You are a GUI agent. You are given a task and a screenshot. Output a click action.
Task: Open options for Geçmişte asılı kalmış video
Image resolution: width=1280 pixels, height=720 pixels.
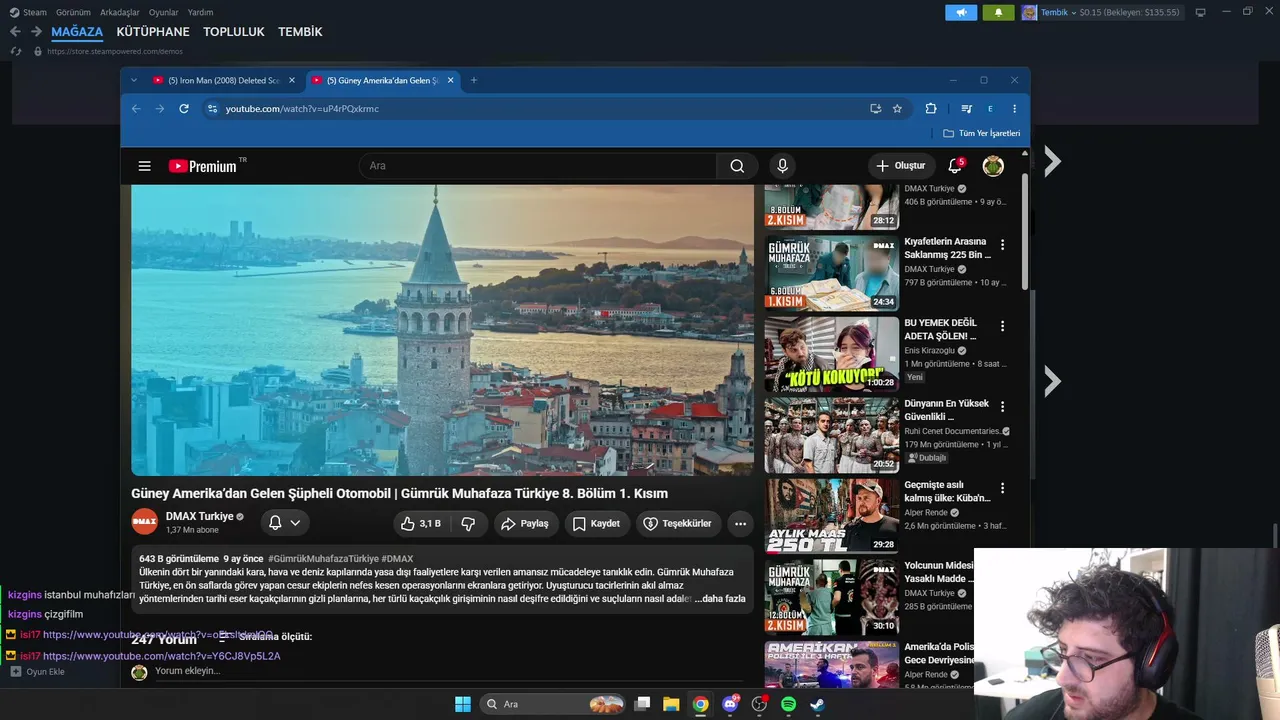[1002, 488]
